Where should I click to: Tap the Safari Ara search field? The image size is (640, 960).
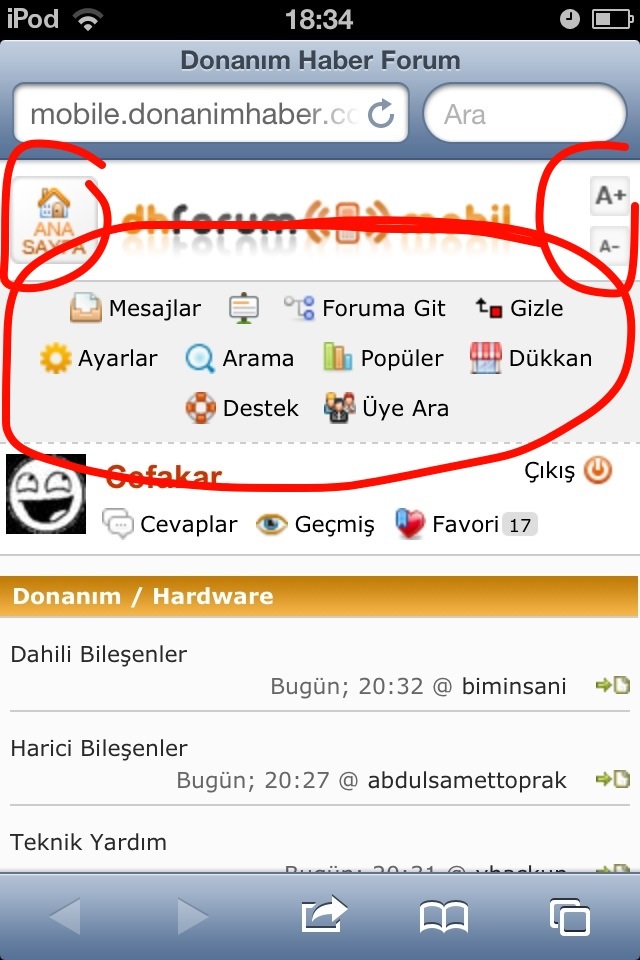[525, 113]
